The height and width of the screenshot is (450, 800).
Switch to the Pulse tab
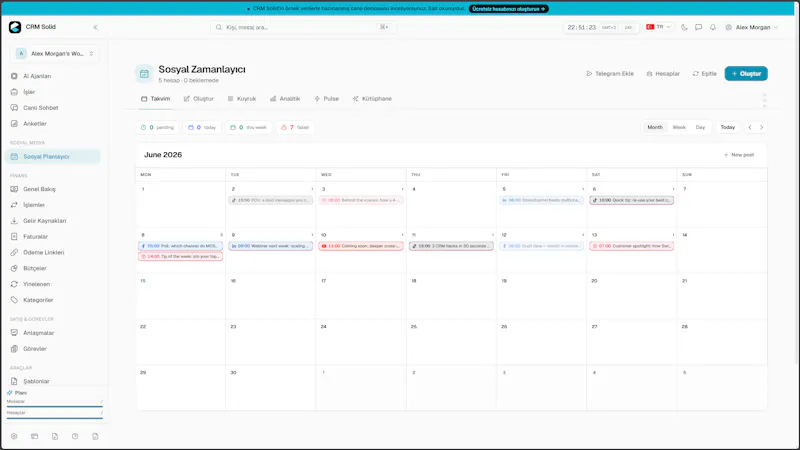point(327,98)
